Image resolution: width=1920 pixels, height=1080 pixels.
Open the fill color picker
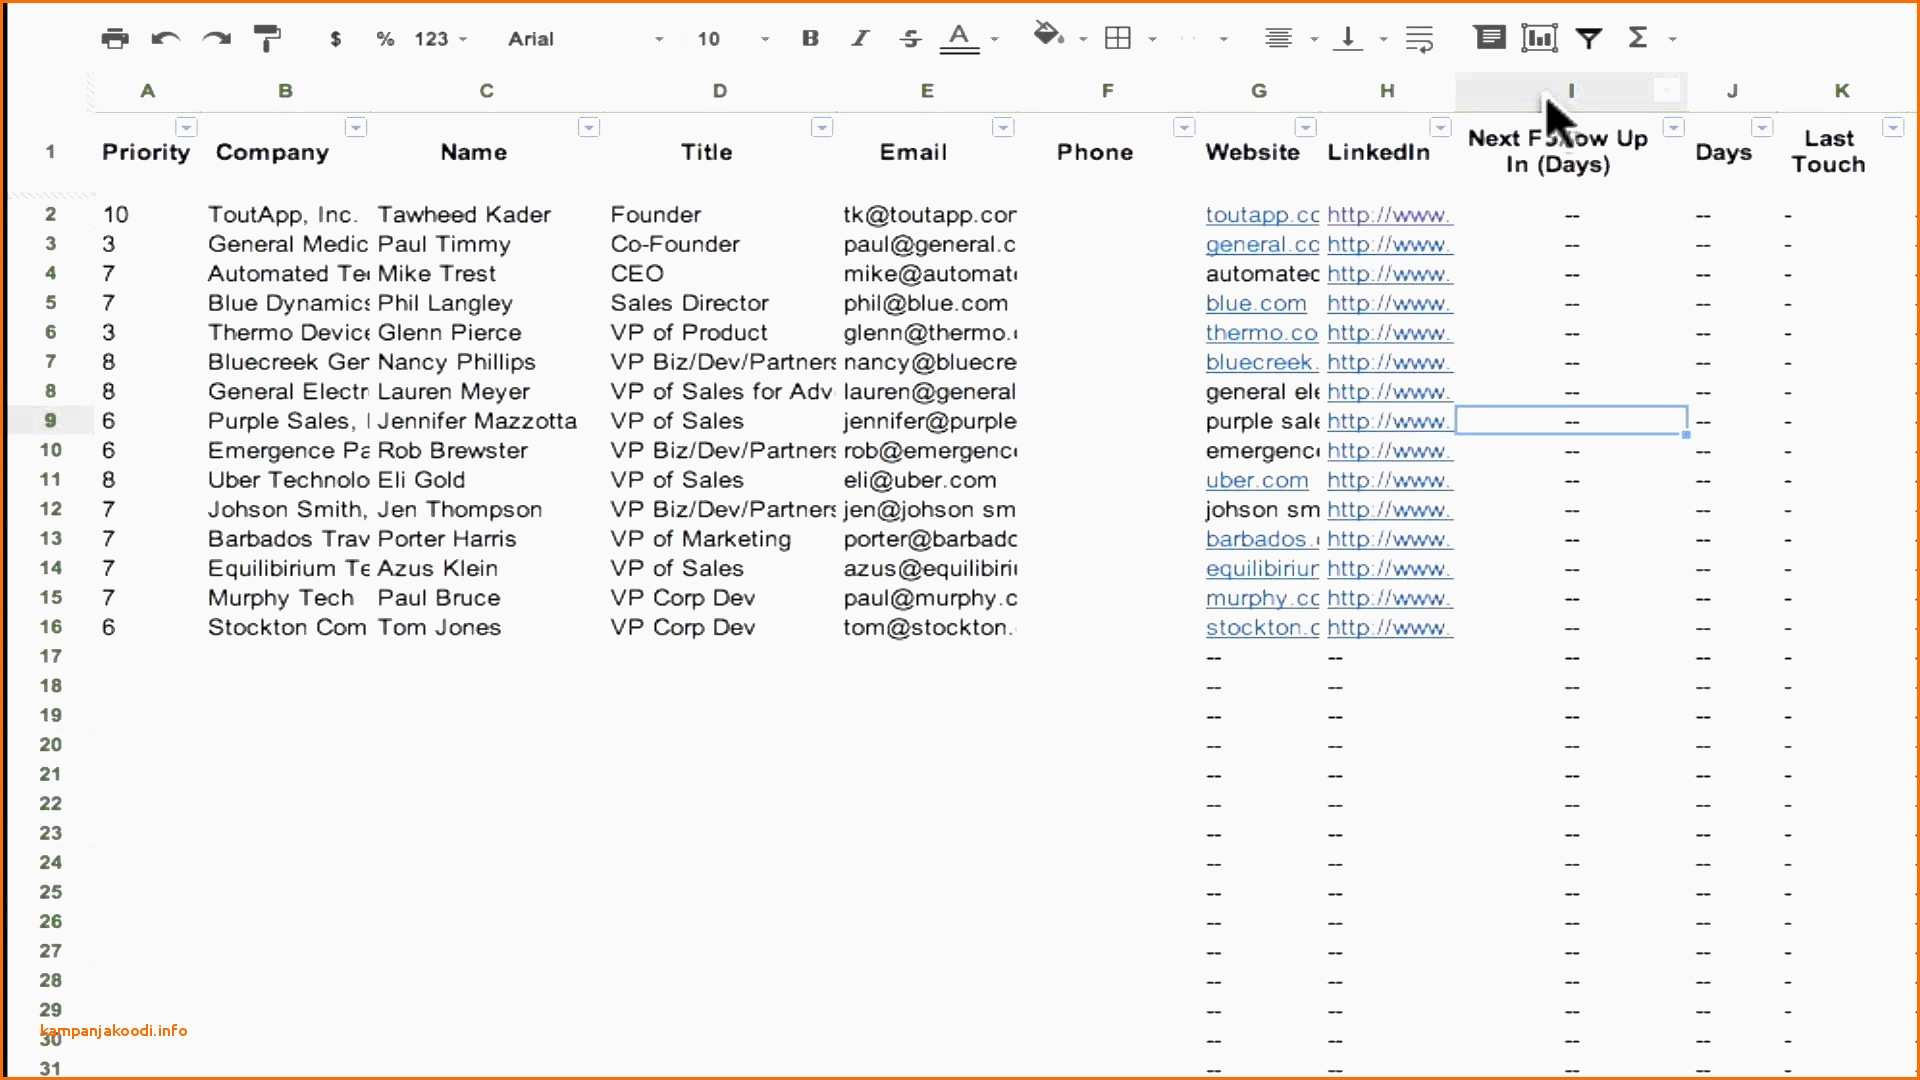pyautogui.click(x=1049, y=38)
